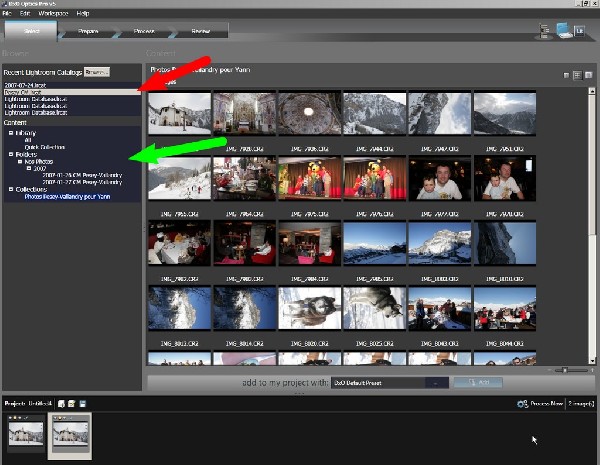Viewport: 600px width, 465px height.
Task: Collapse the Folders tree node
Action: click(11, 154)
